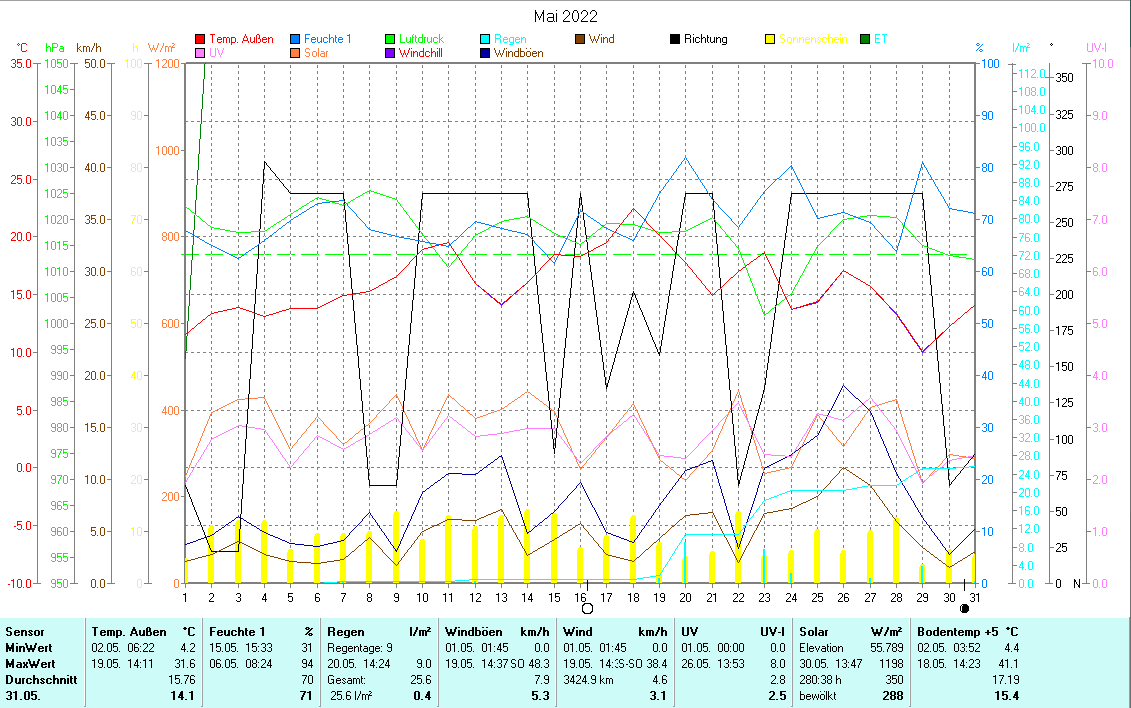
Task: Click the Regentage: 9 entry
Action: coord(363,648)
